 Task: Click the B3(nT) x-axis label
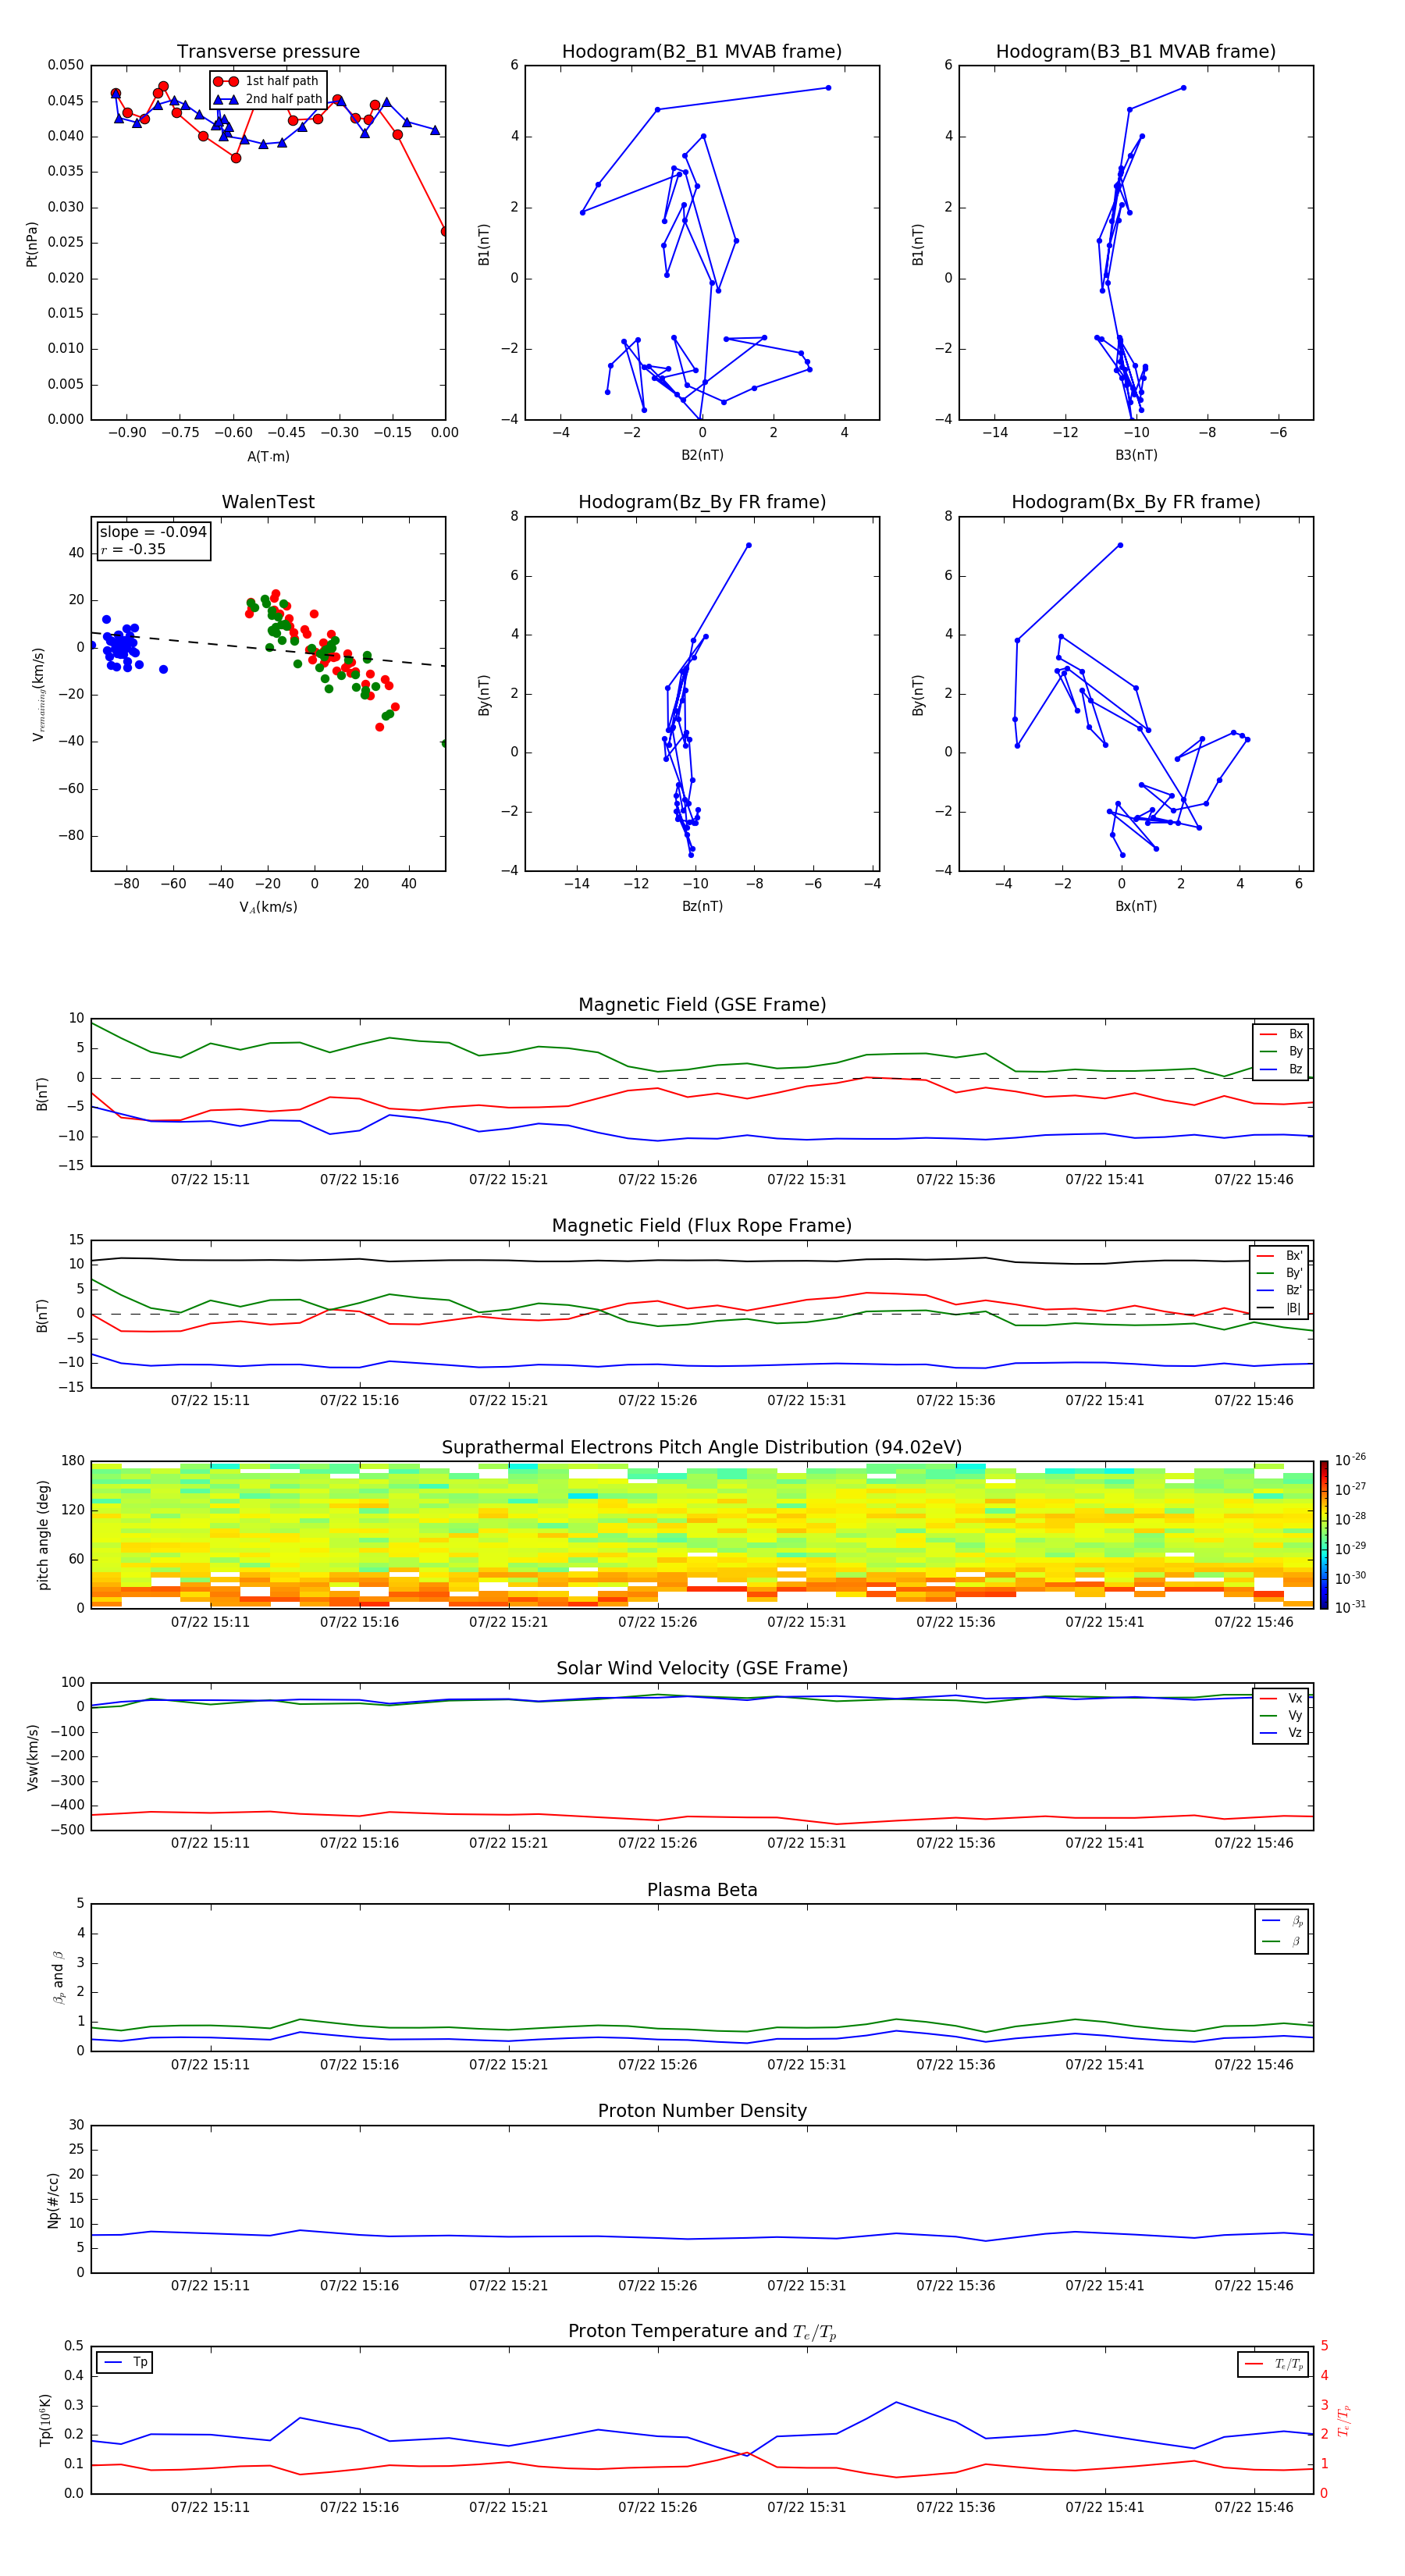click(x=1136, y=455)
